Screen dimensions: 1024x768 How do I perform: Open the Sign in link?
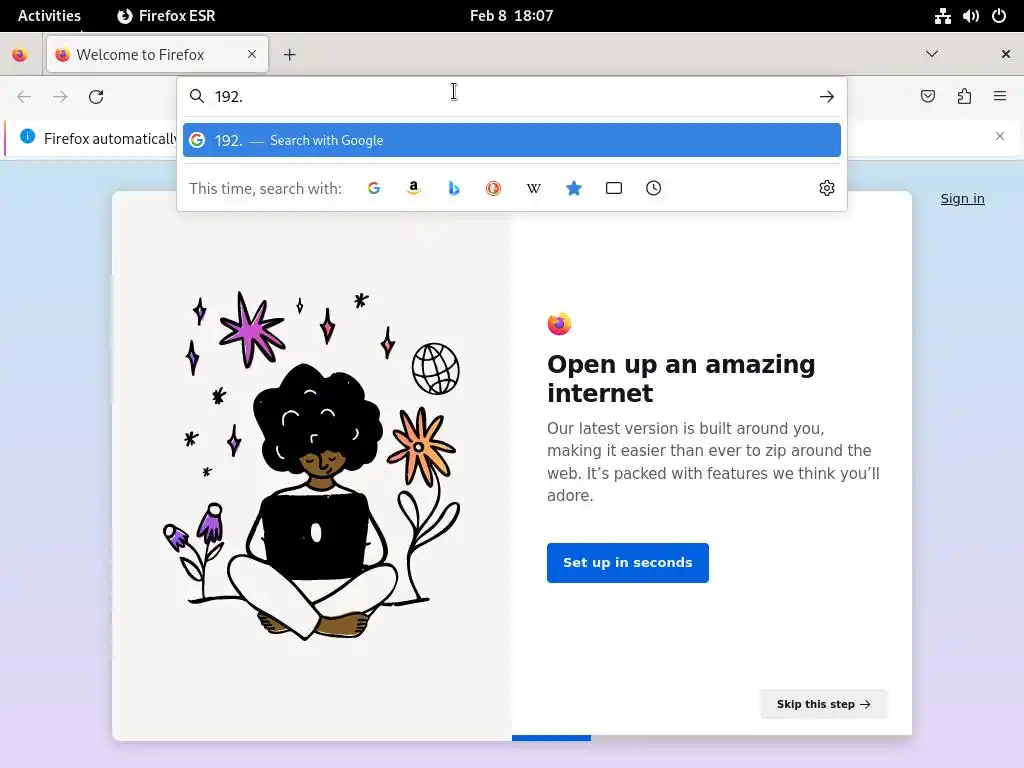[963, 199]
